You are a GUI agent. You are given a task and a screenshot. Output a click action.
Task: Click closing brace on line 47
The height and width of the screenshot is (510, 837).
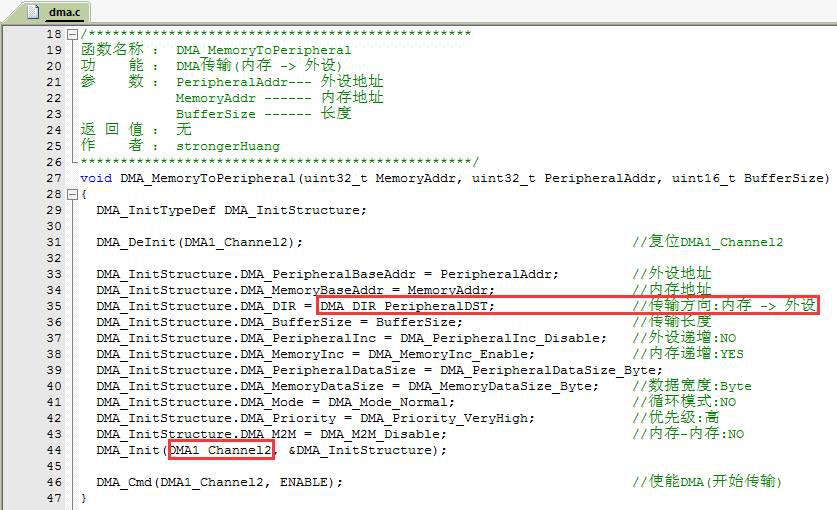[x=83, y=498]
